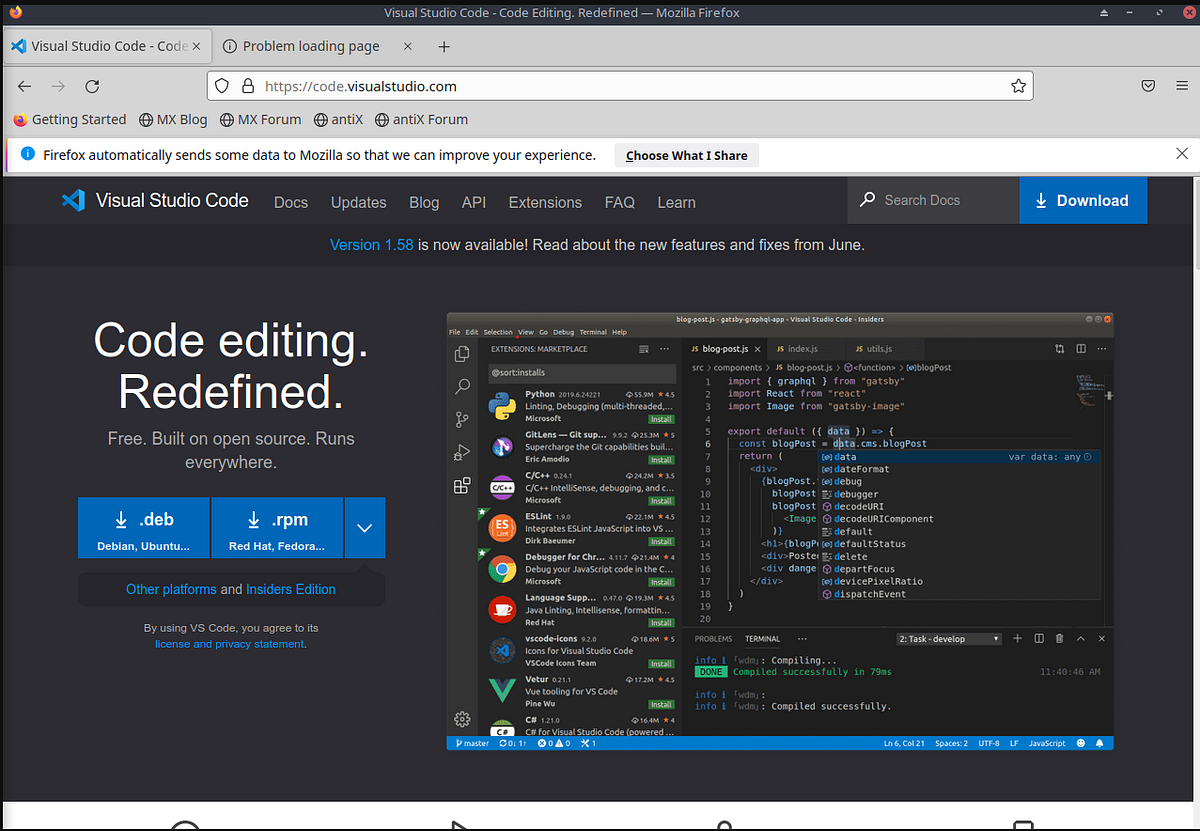Click the blue Download button

1083,200
